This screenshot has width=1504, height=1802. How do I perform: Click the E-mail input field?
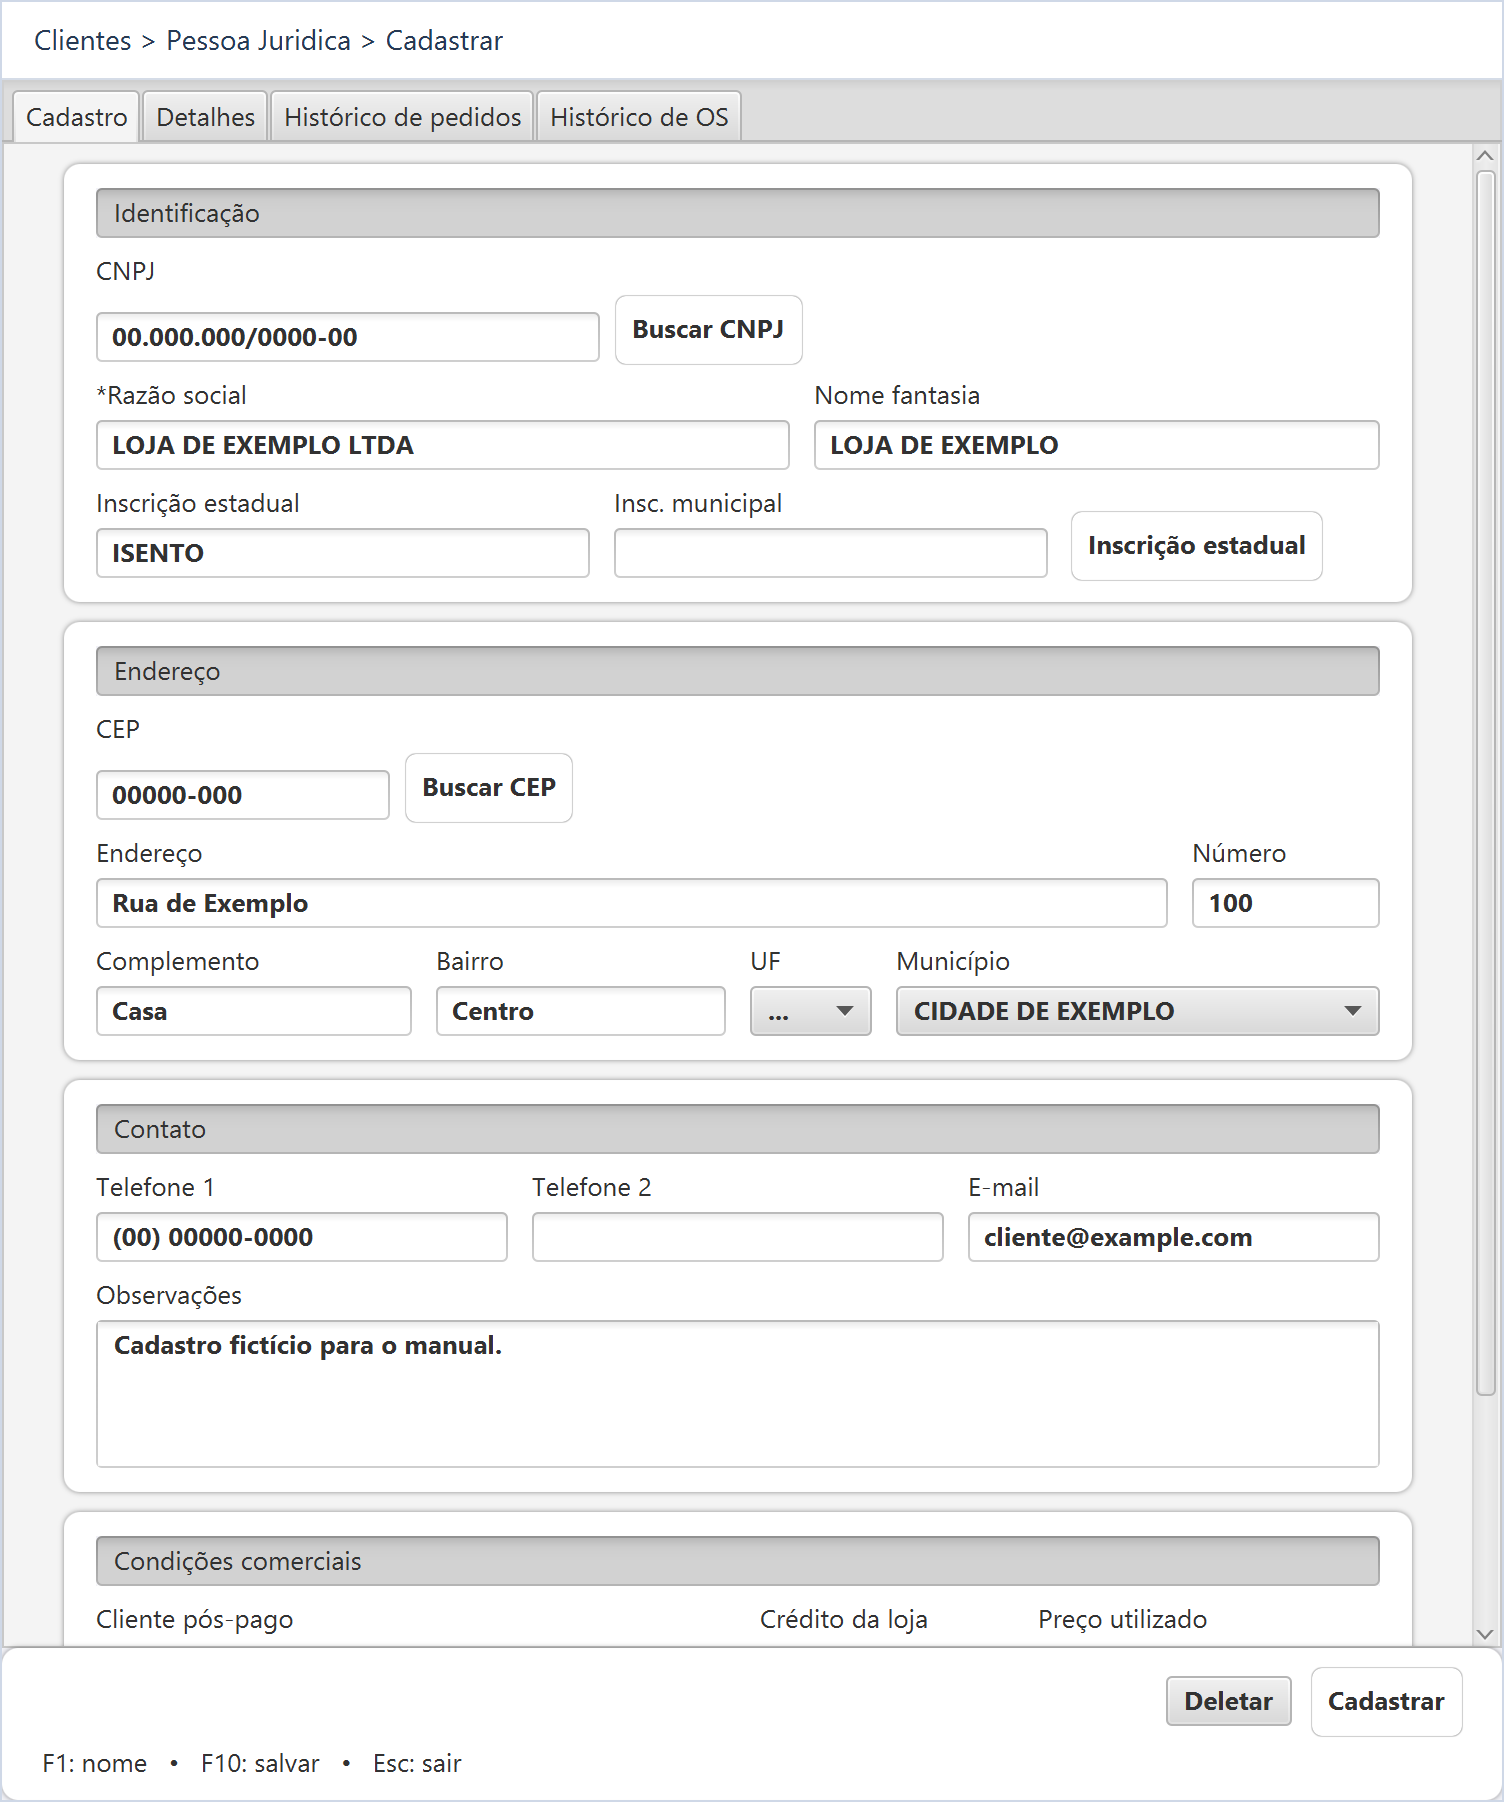(1173, 1237)
